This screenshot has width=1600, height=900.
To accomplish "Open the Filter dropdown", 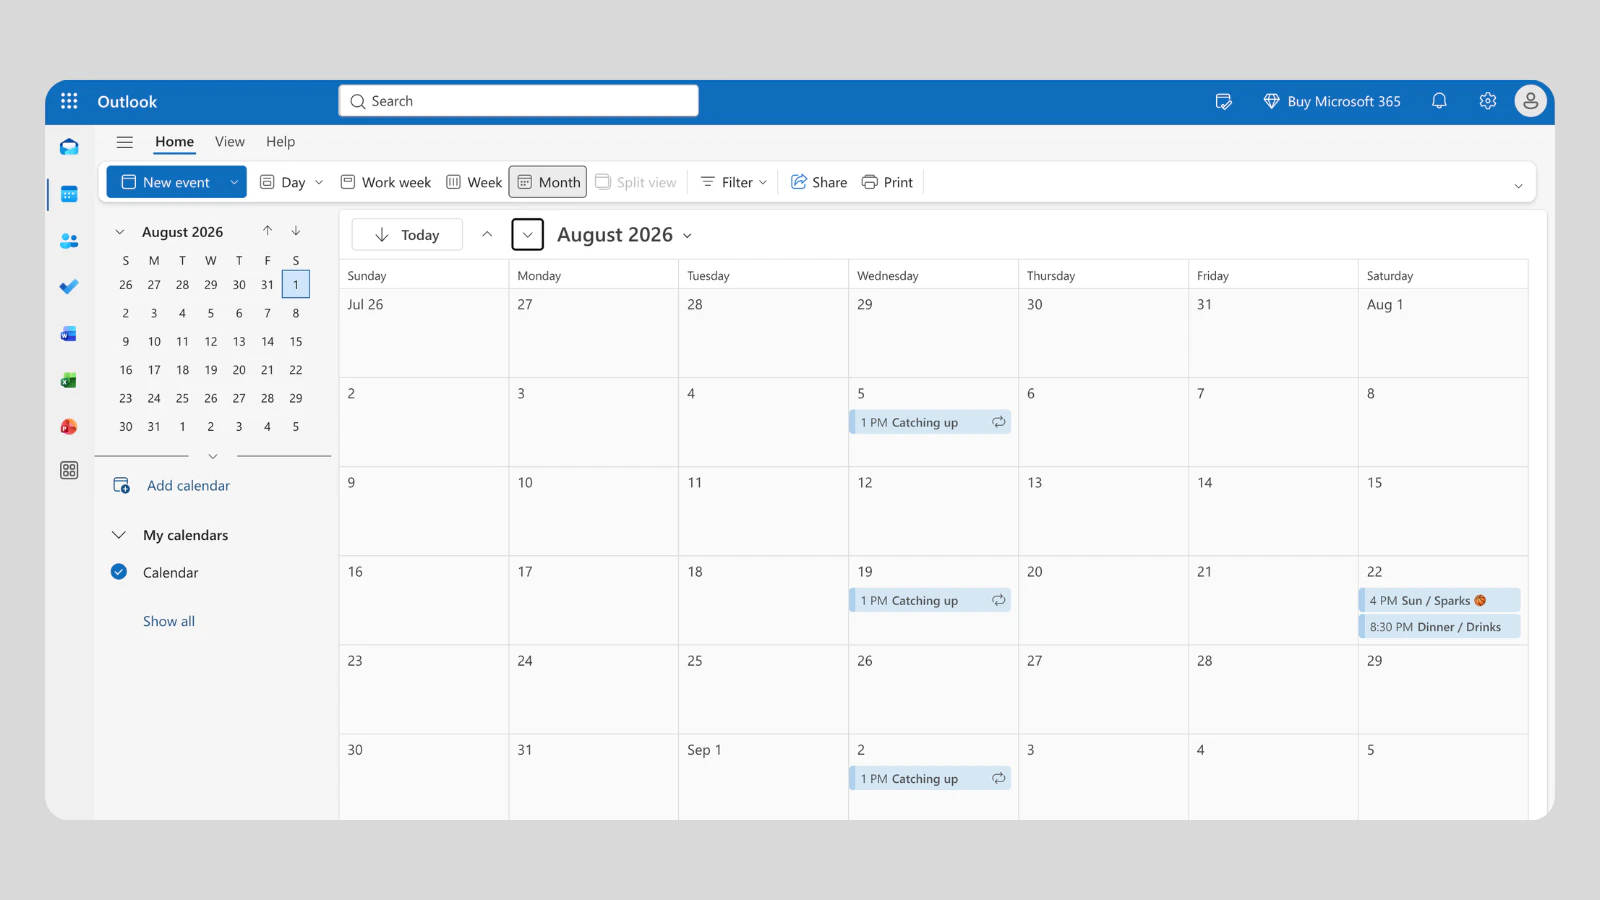I will point(734,182).
